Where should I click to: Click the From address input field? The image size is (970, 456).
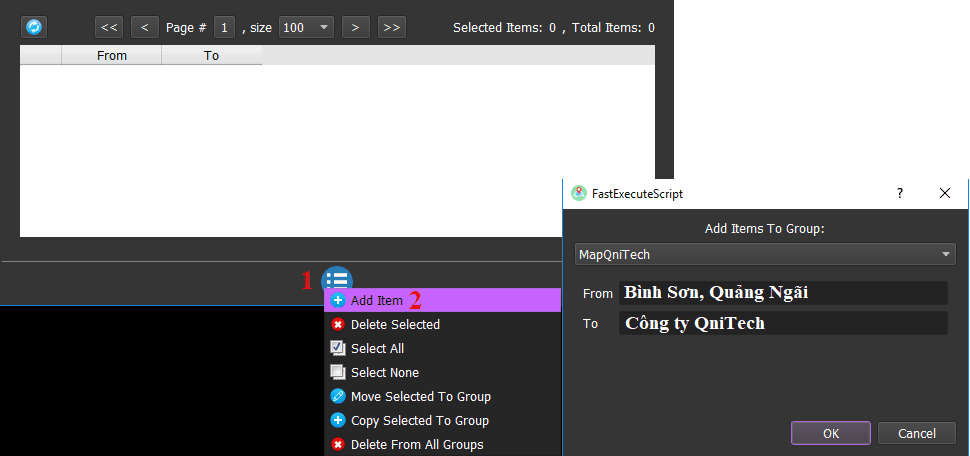[782, 293]
